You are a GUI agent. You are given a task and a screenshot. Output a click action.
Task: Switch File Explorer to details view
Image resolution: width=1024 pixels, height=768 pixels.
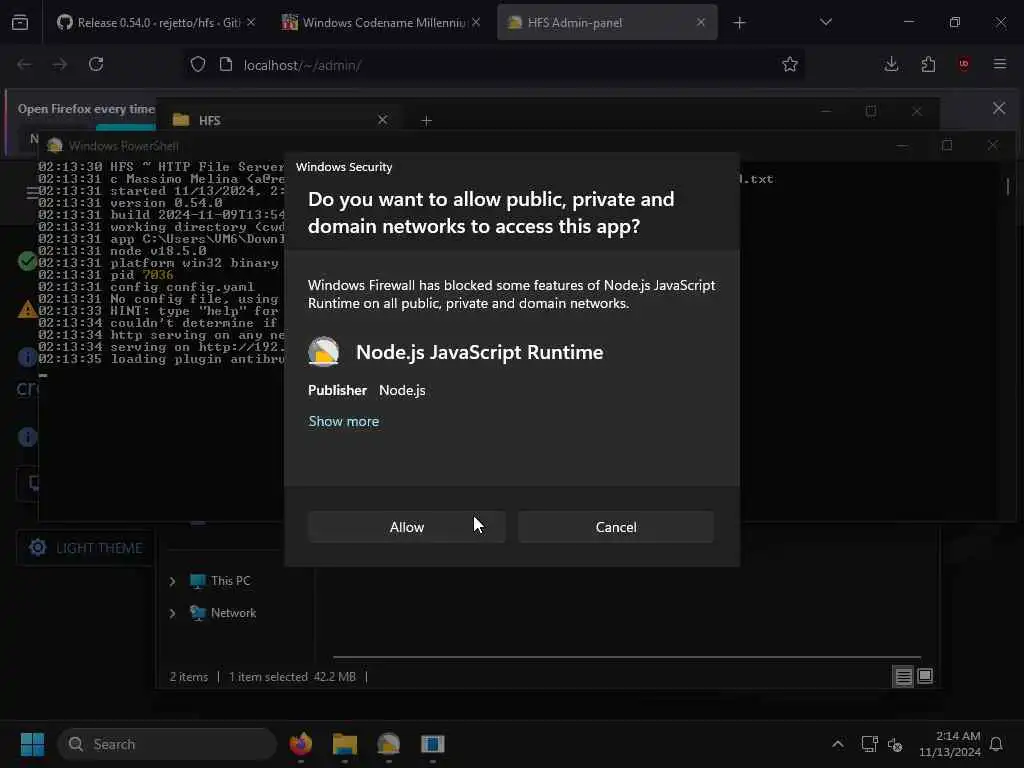(903, 677)
